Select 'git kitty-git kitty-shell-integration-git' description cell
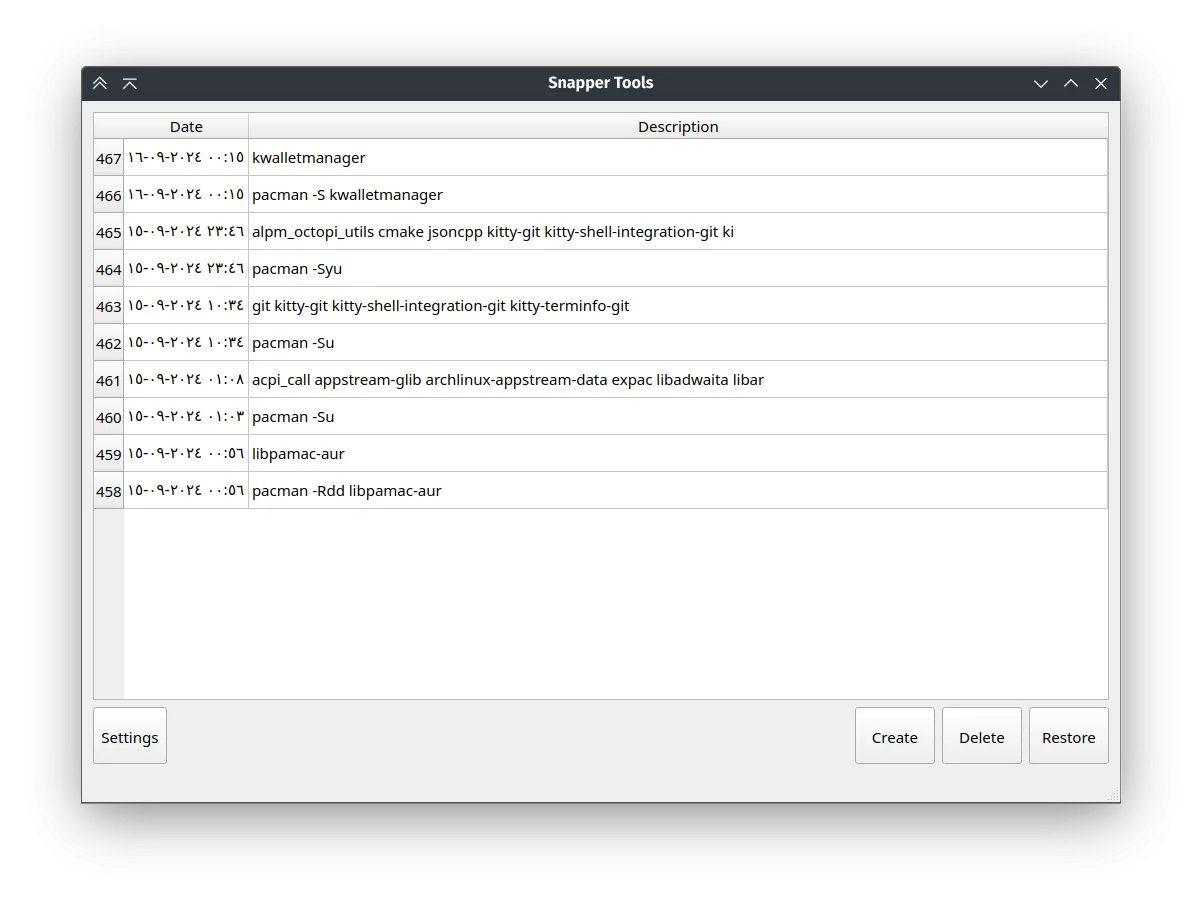This screenshot has width=1204, height=901. click(x=678, y=306)
